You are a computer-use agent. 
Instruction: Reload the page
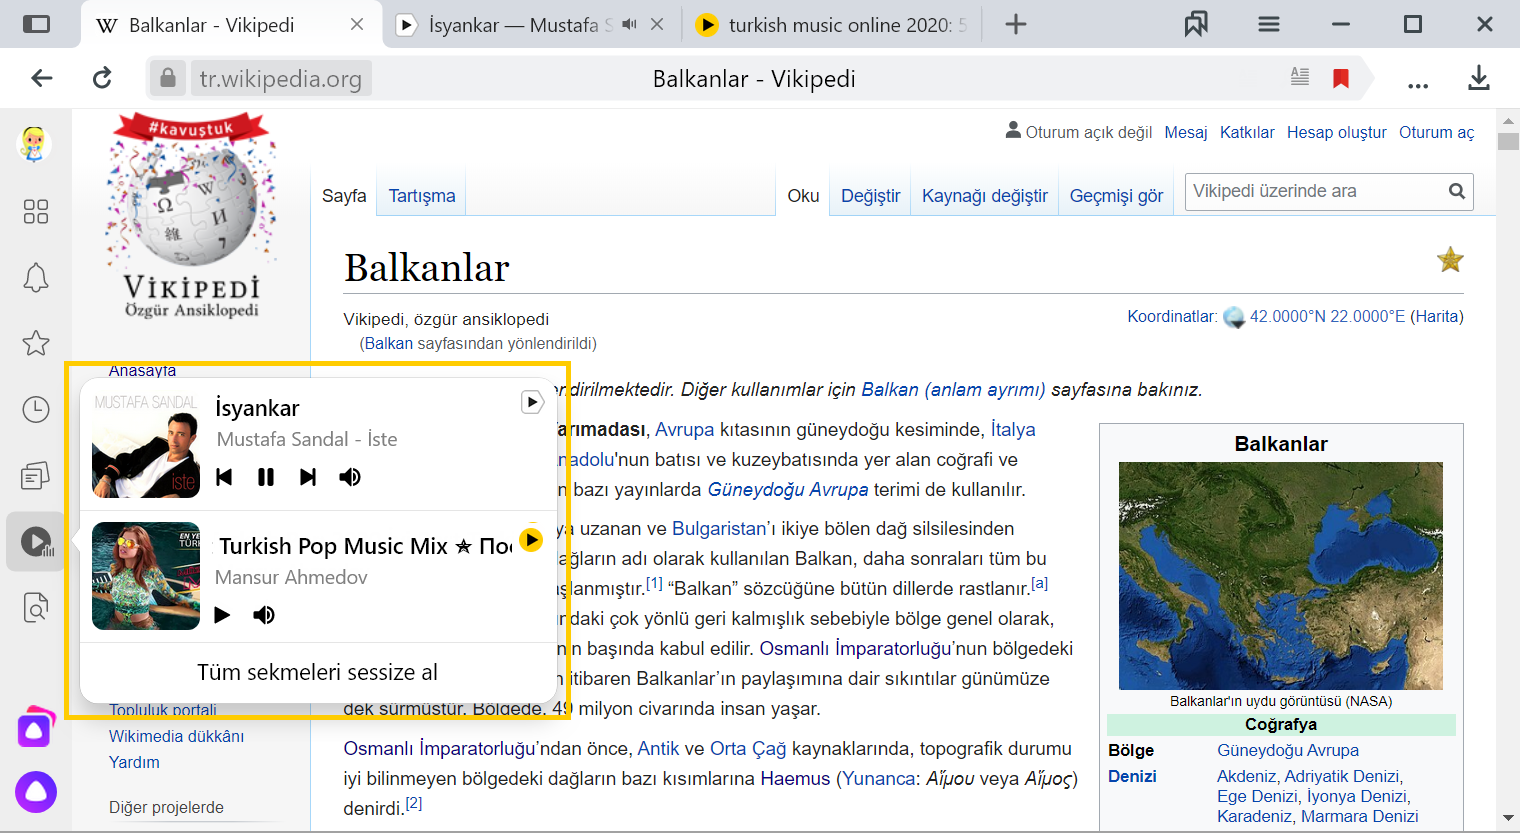coord(102,78)
